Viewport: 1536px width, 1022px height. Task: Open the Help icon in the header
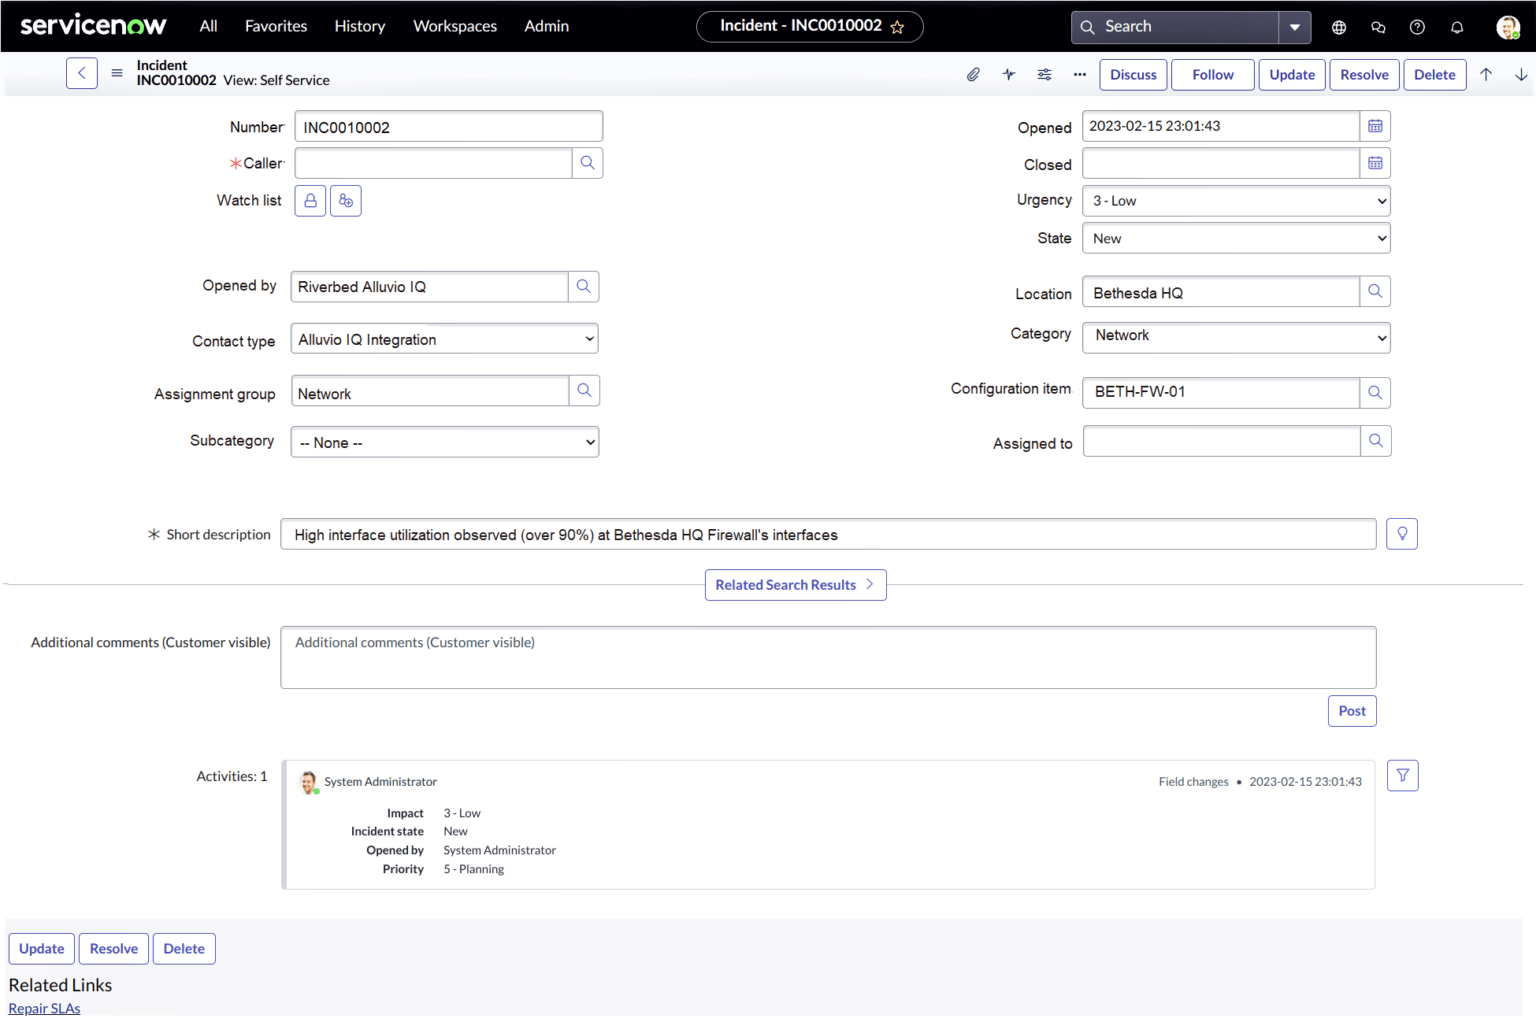(1417, 27)
